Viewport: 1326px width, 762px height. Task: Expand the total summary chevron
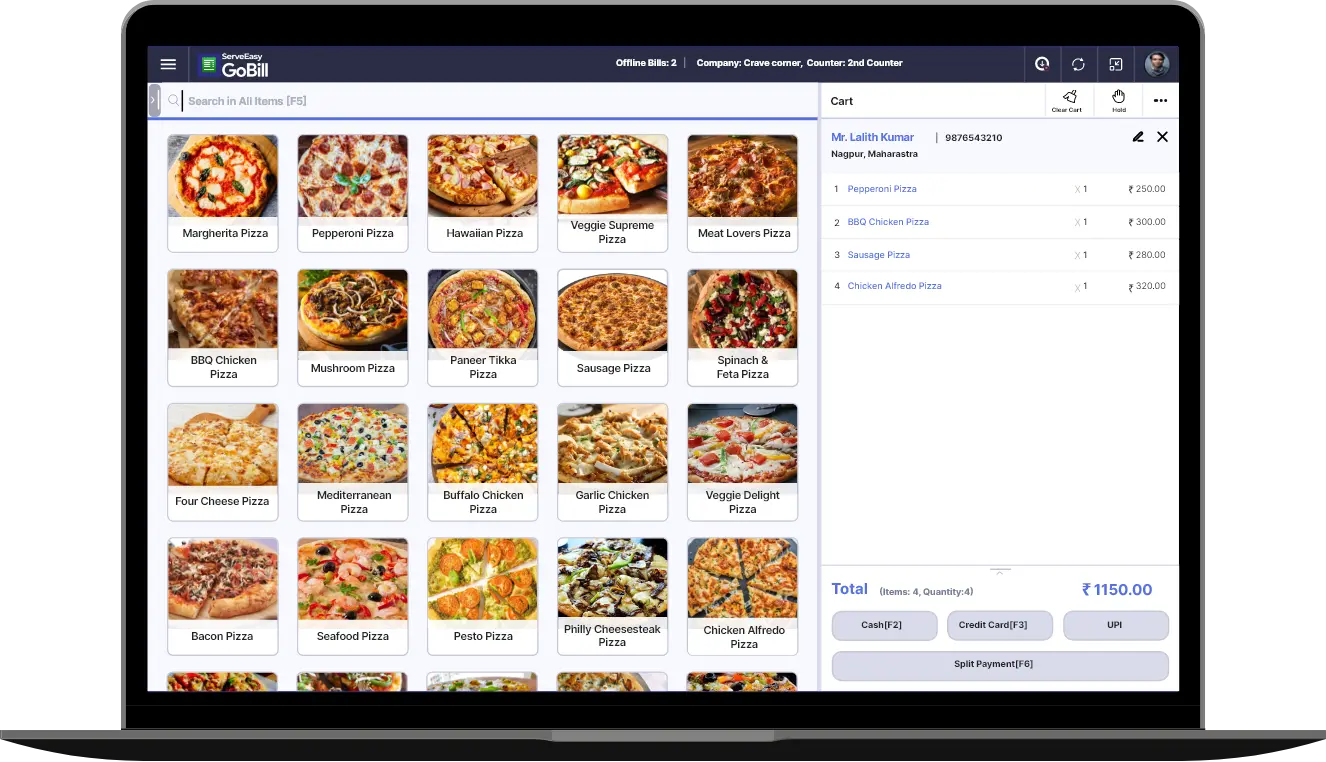click(x=1000, y=571)
